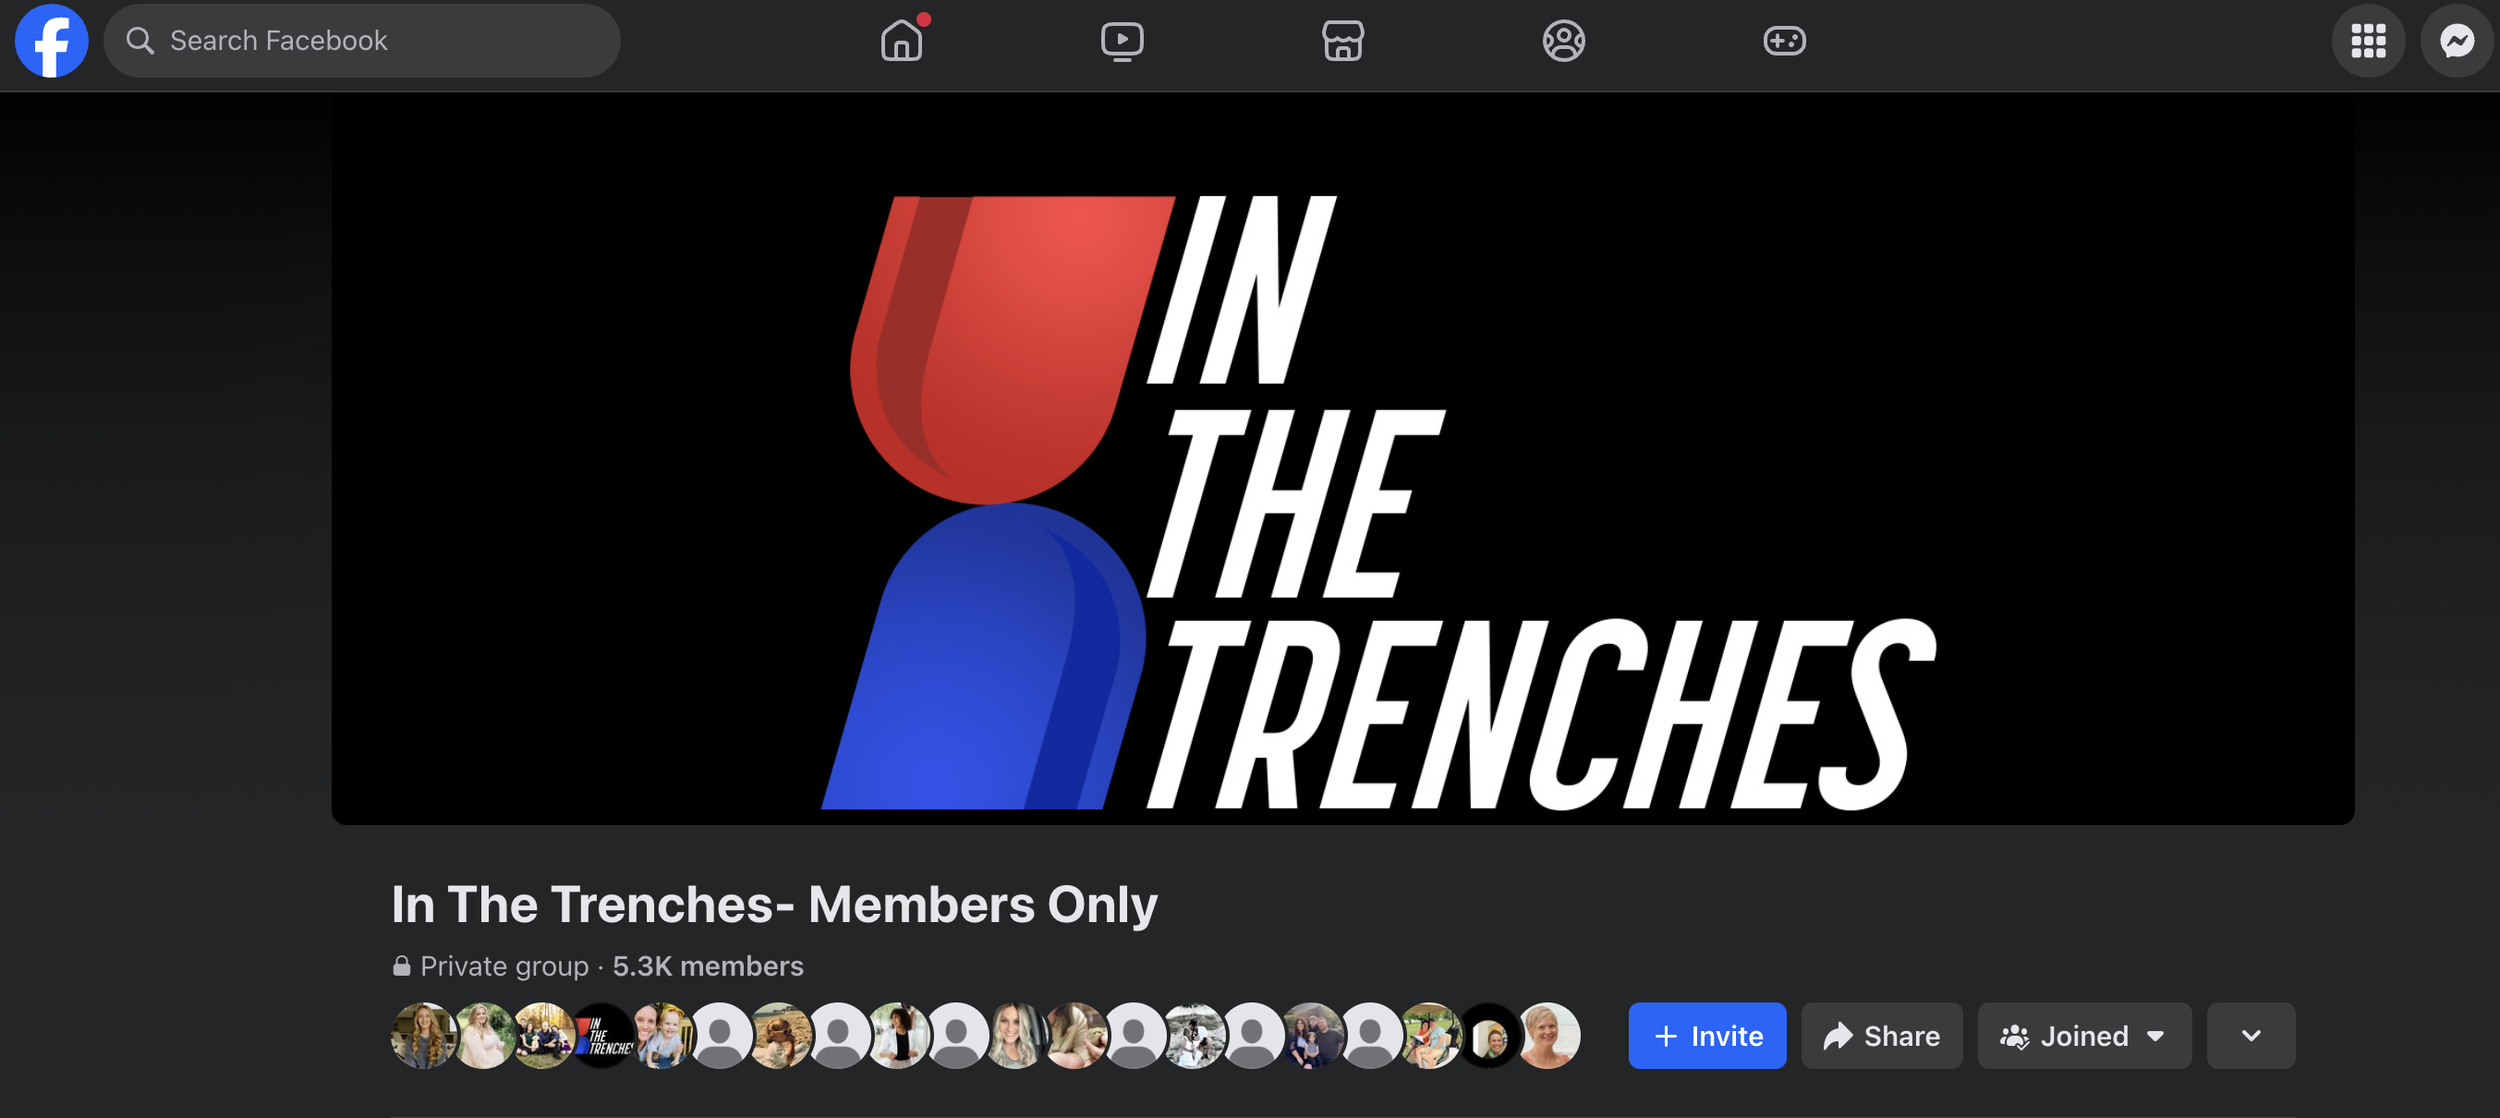2500x1118 pixels.
Task: Click the Invite button
Action: 1707,1036
